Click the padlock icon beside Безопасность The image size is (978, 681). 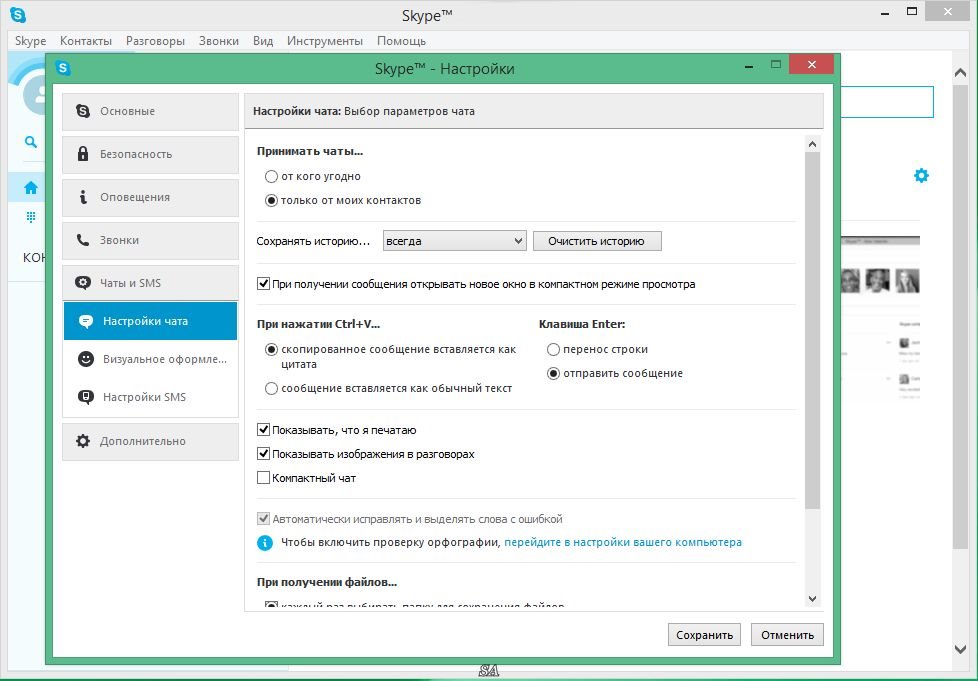tap(83, 153)
